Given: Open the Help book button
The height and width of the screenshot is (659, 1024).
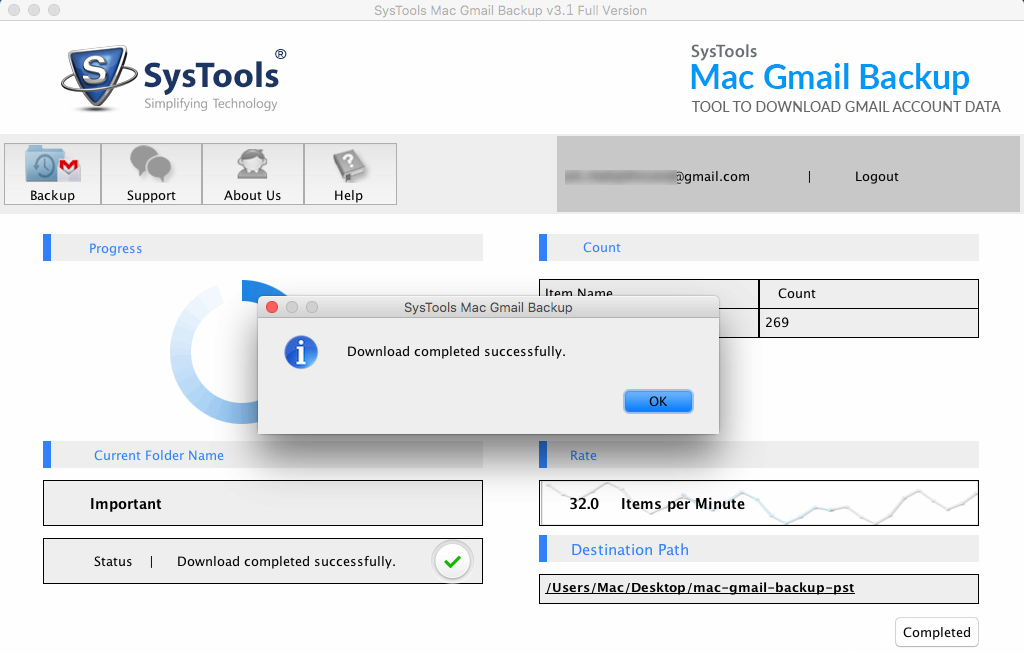Looking at the screenshot, I should (x=349, y=174).
